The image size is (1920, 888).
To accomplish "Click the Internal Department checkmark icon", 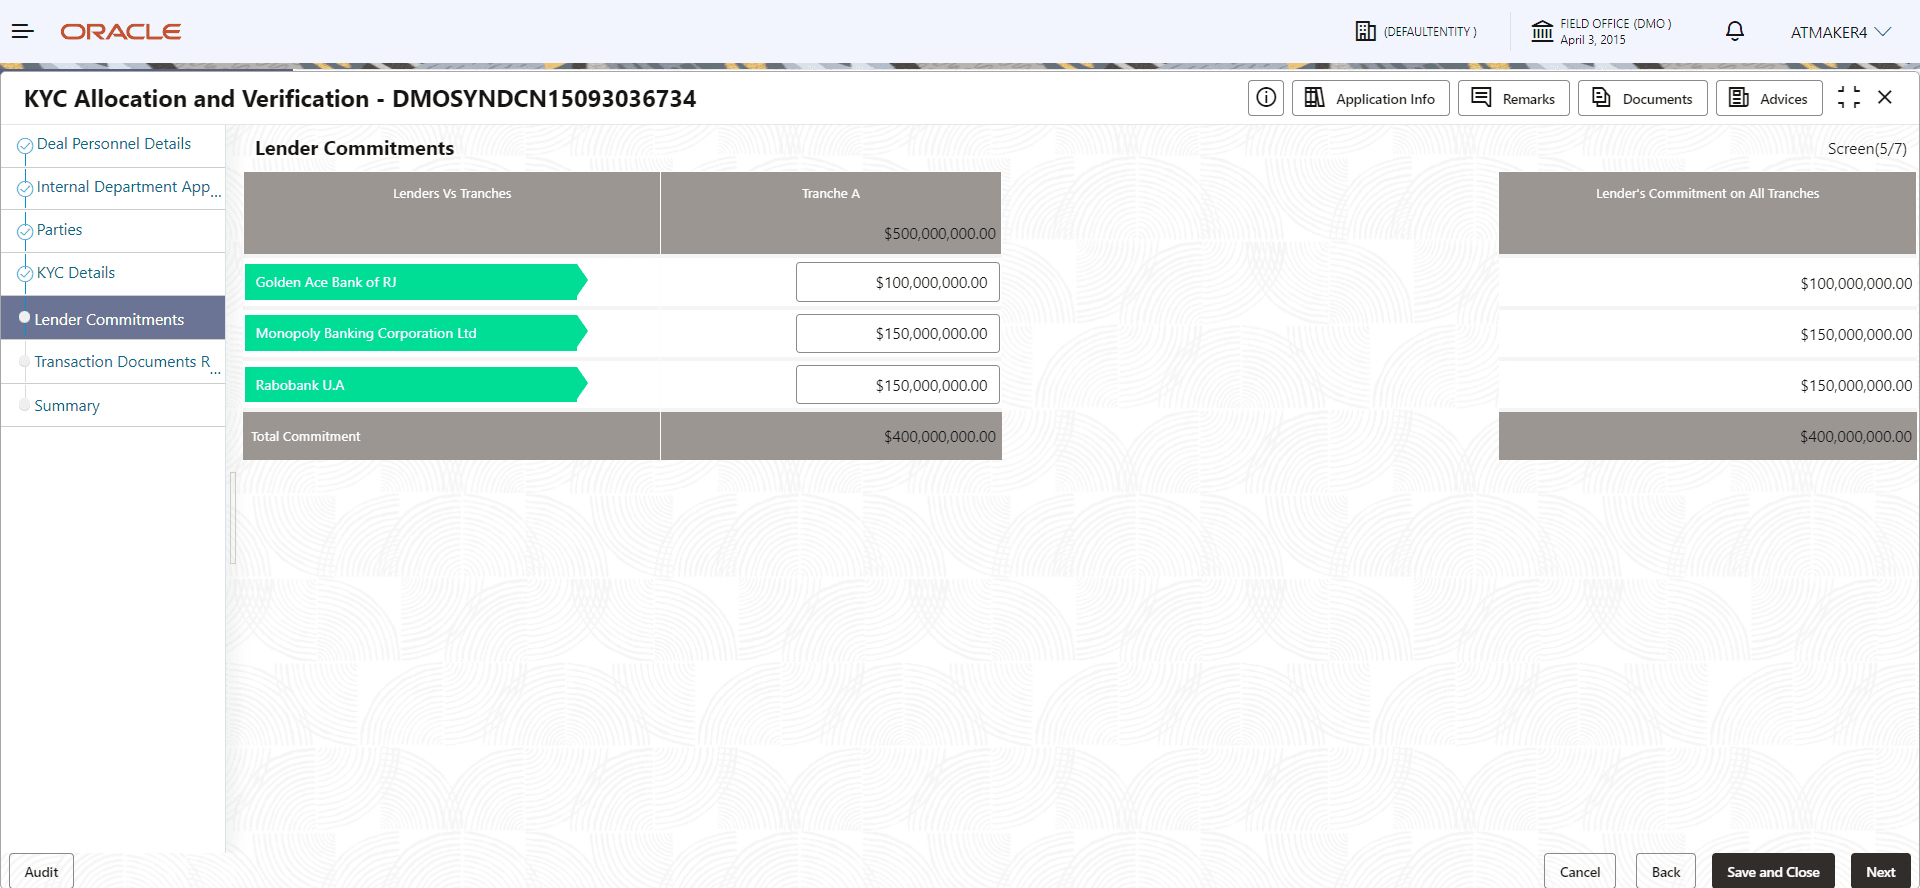I will click(25, 189).
